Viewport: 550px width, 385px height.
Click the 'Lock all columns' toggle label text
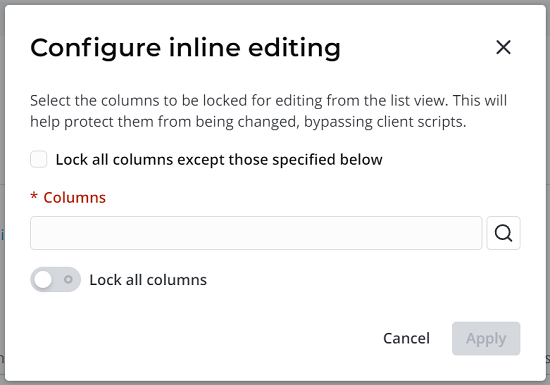[x=148, y=280]
